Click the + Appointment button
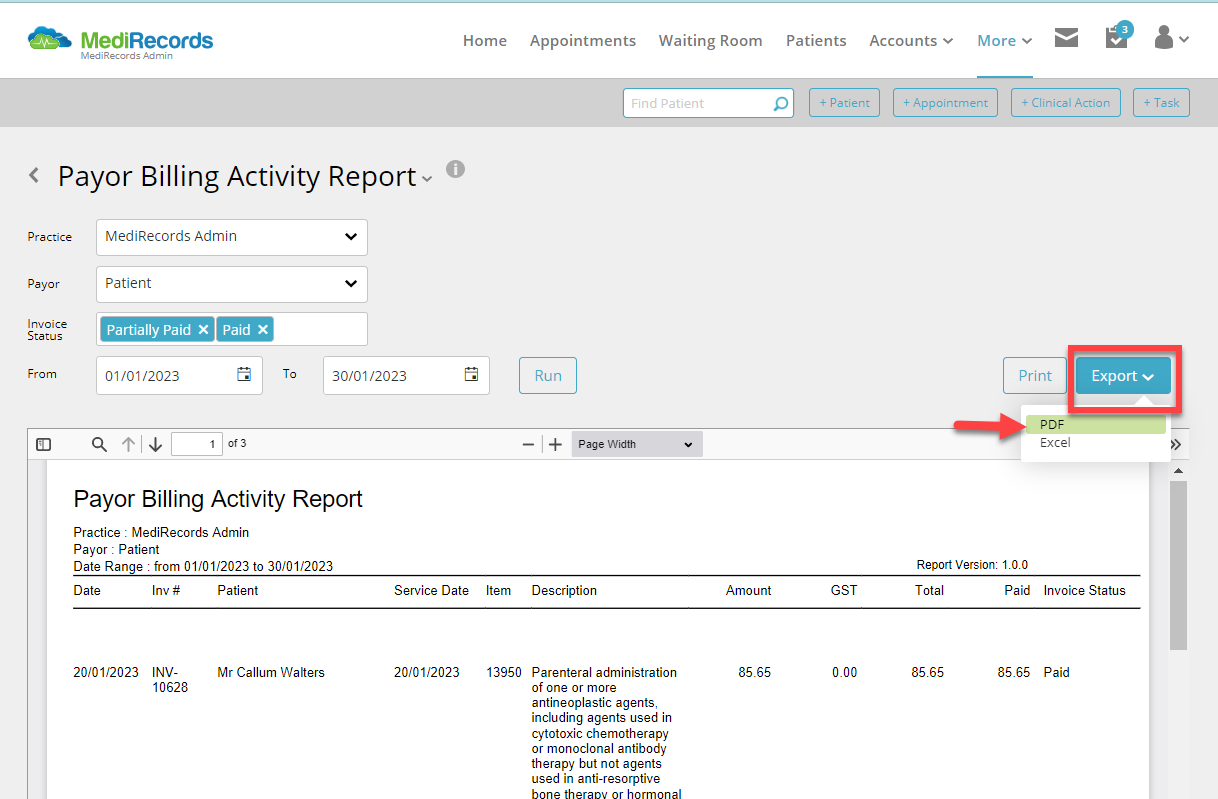 (x=945, y=102)
